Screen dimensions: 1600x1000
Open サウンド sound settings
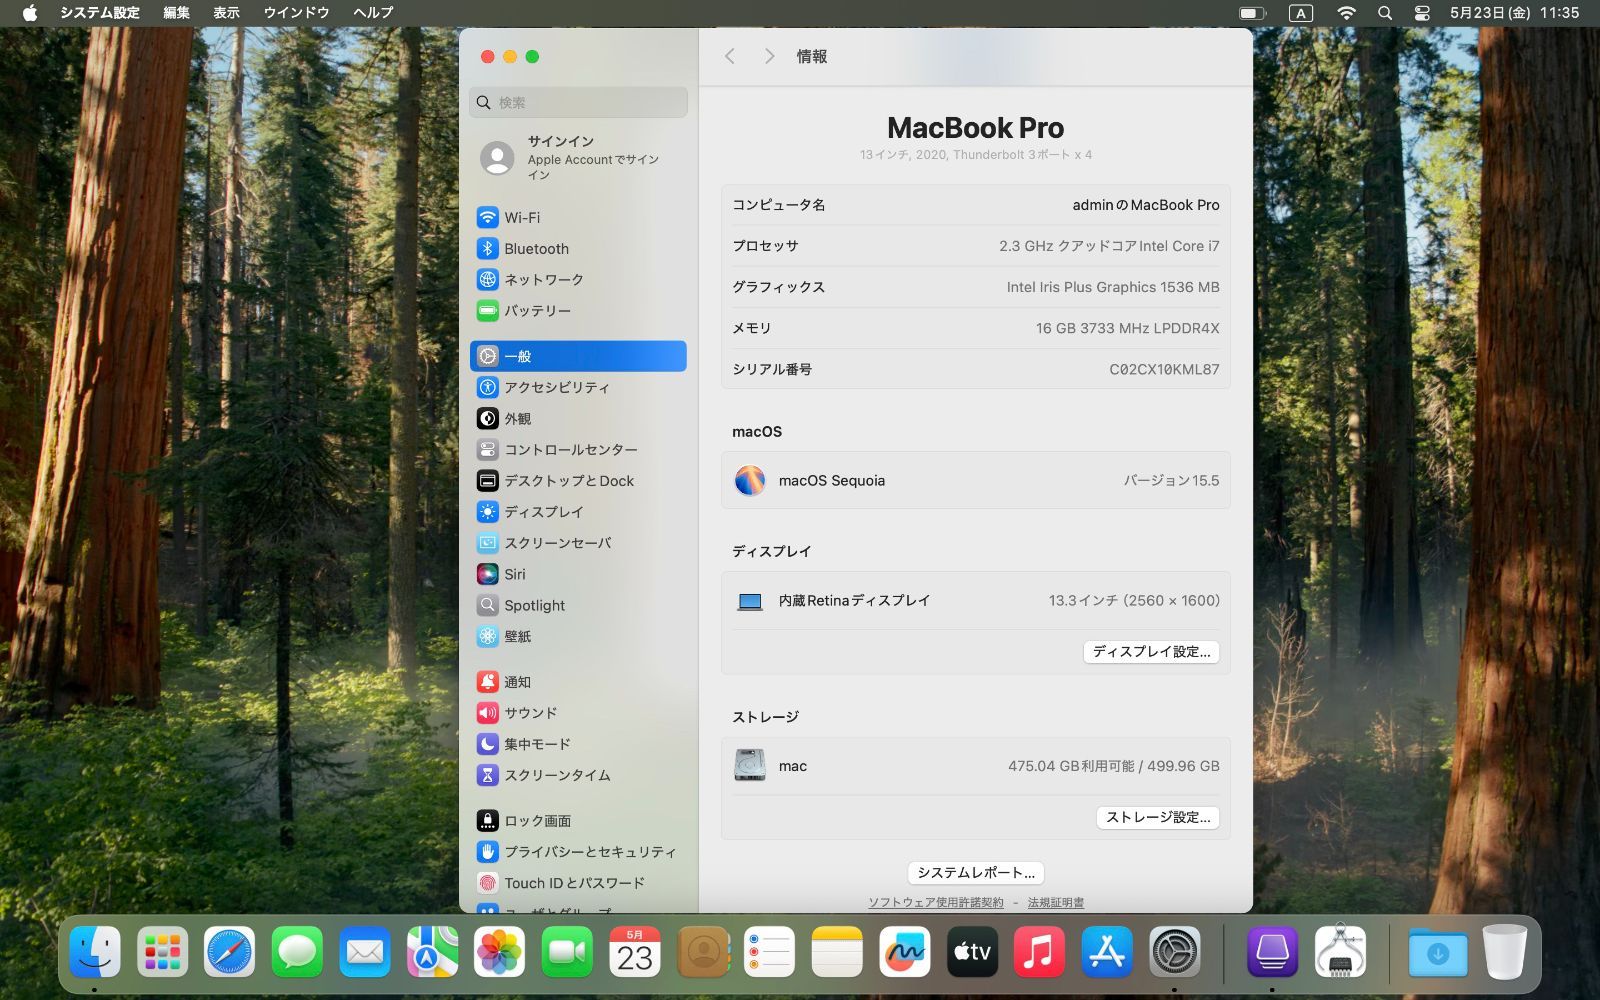pyautogui.click(x=578, y=712)
